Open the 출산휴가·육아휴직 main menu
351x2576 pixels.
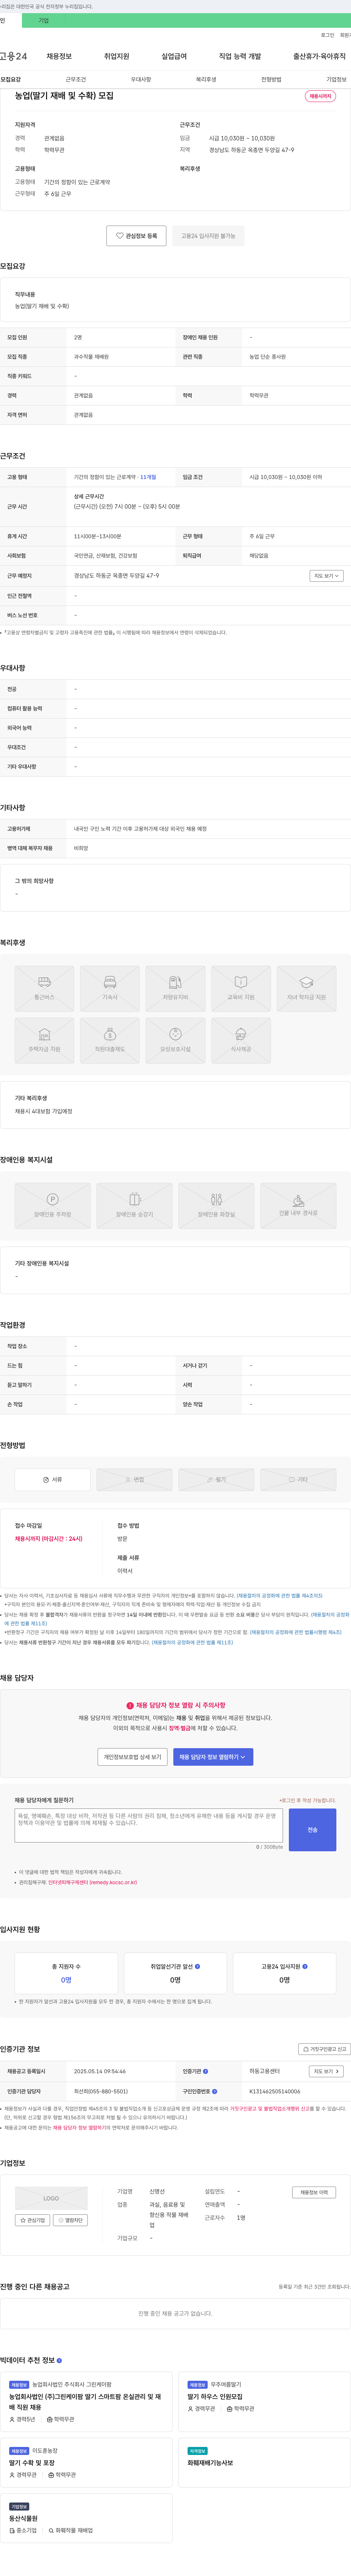pos(319,56)
